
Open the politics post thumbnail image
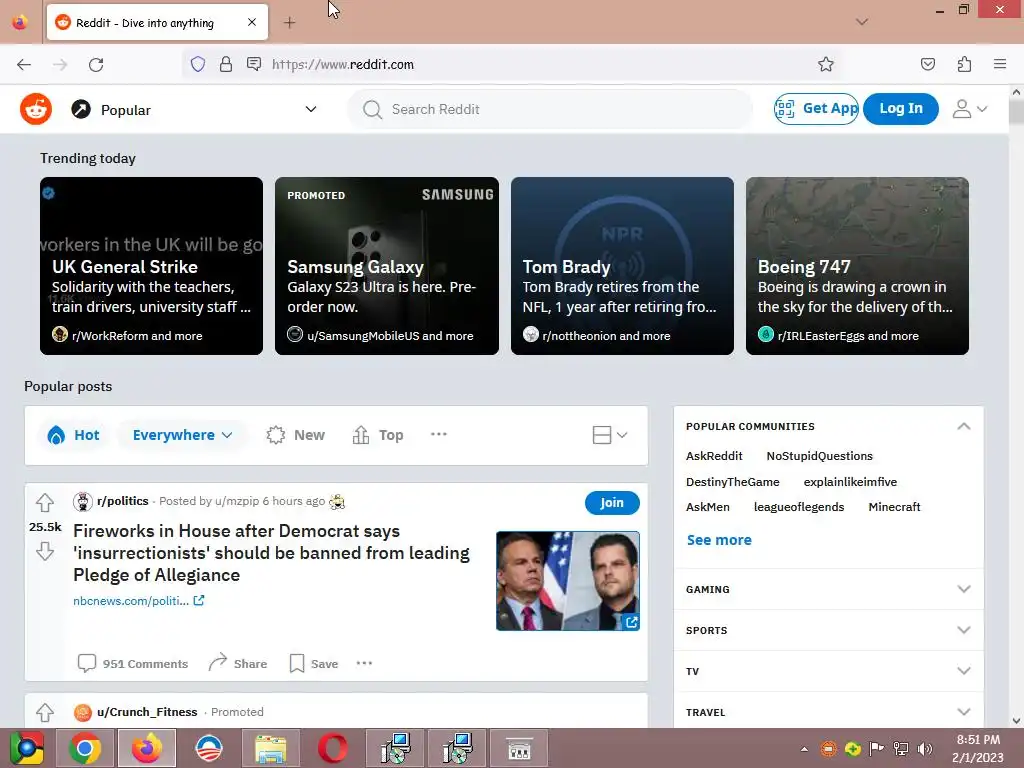(x=568, y=581)
